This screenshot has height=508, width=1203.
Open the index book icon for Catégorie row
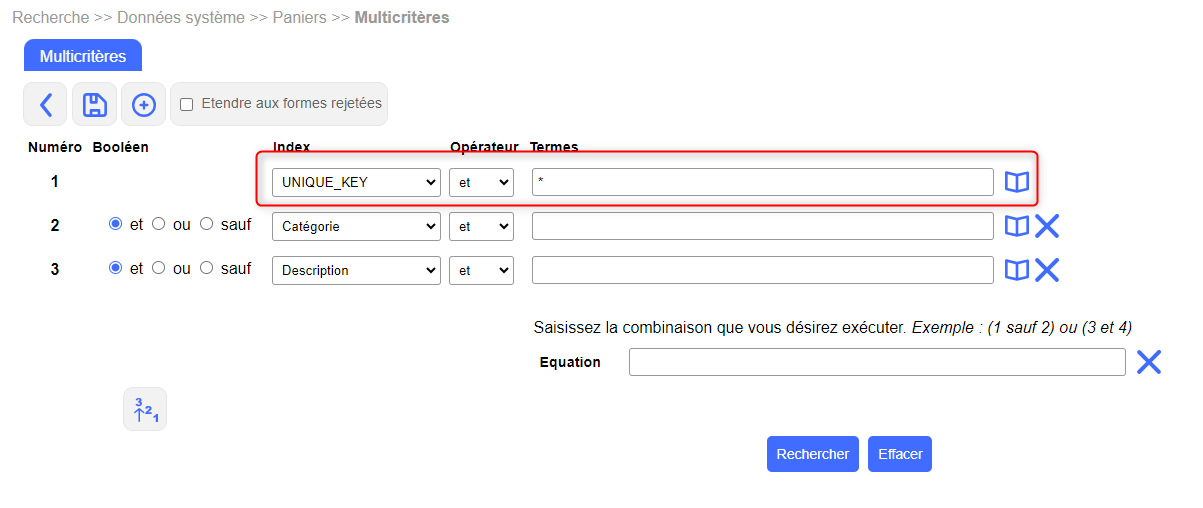point(1016,226)
